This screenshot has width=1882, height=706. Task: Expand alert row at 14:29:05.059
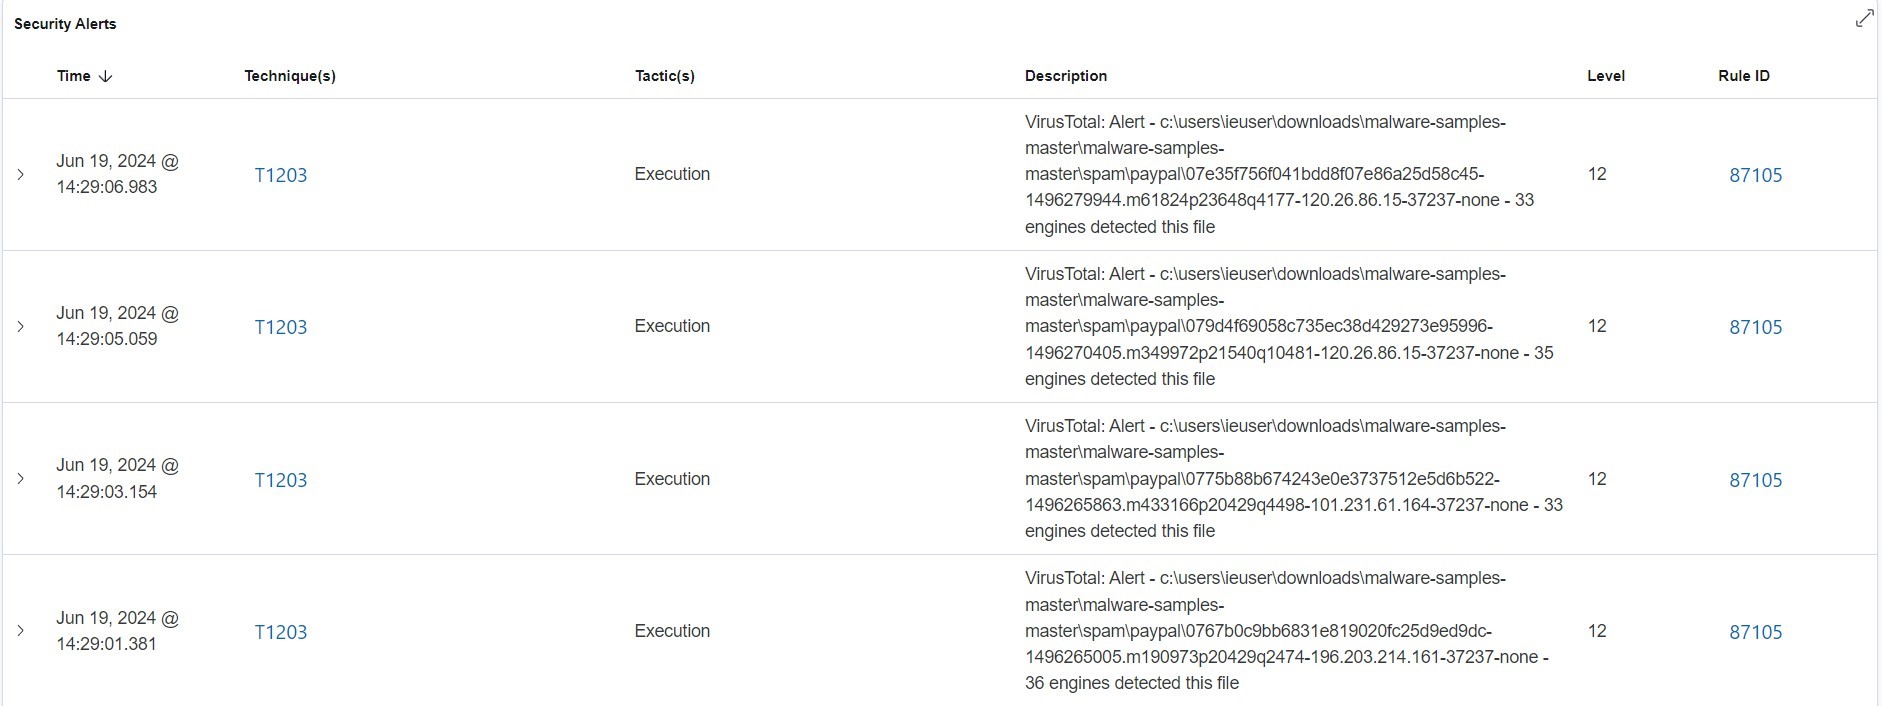(20, 326)
